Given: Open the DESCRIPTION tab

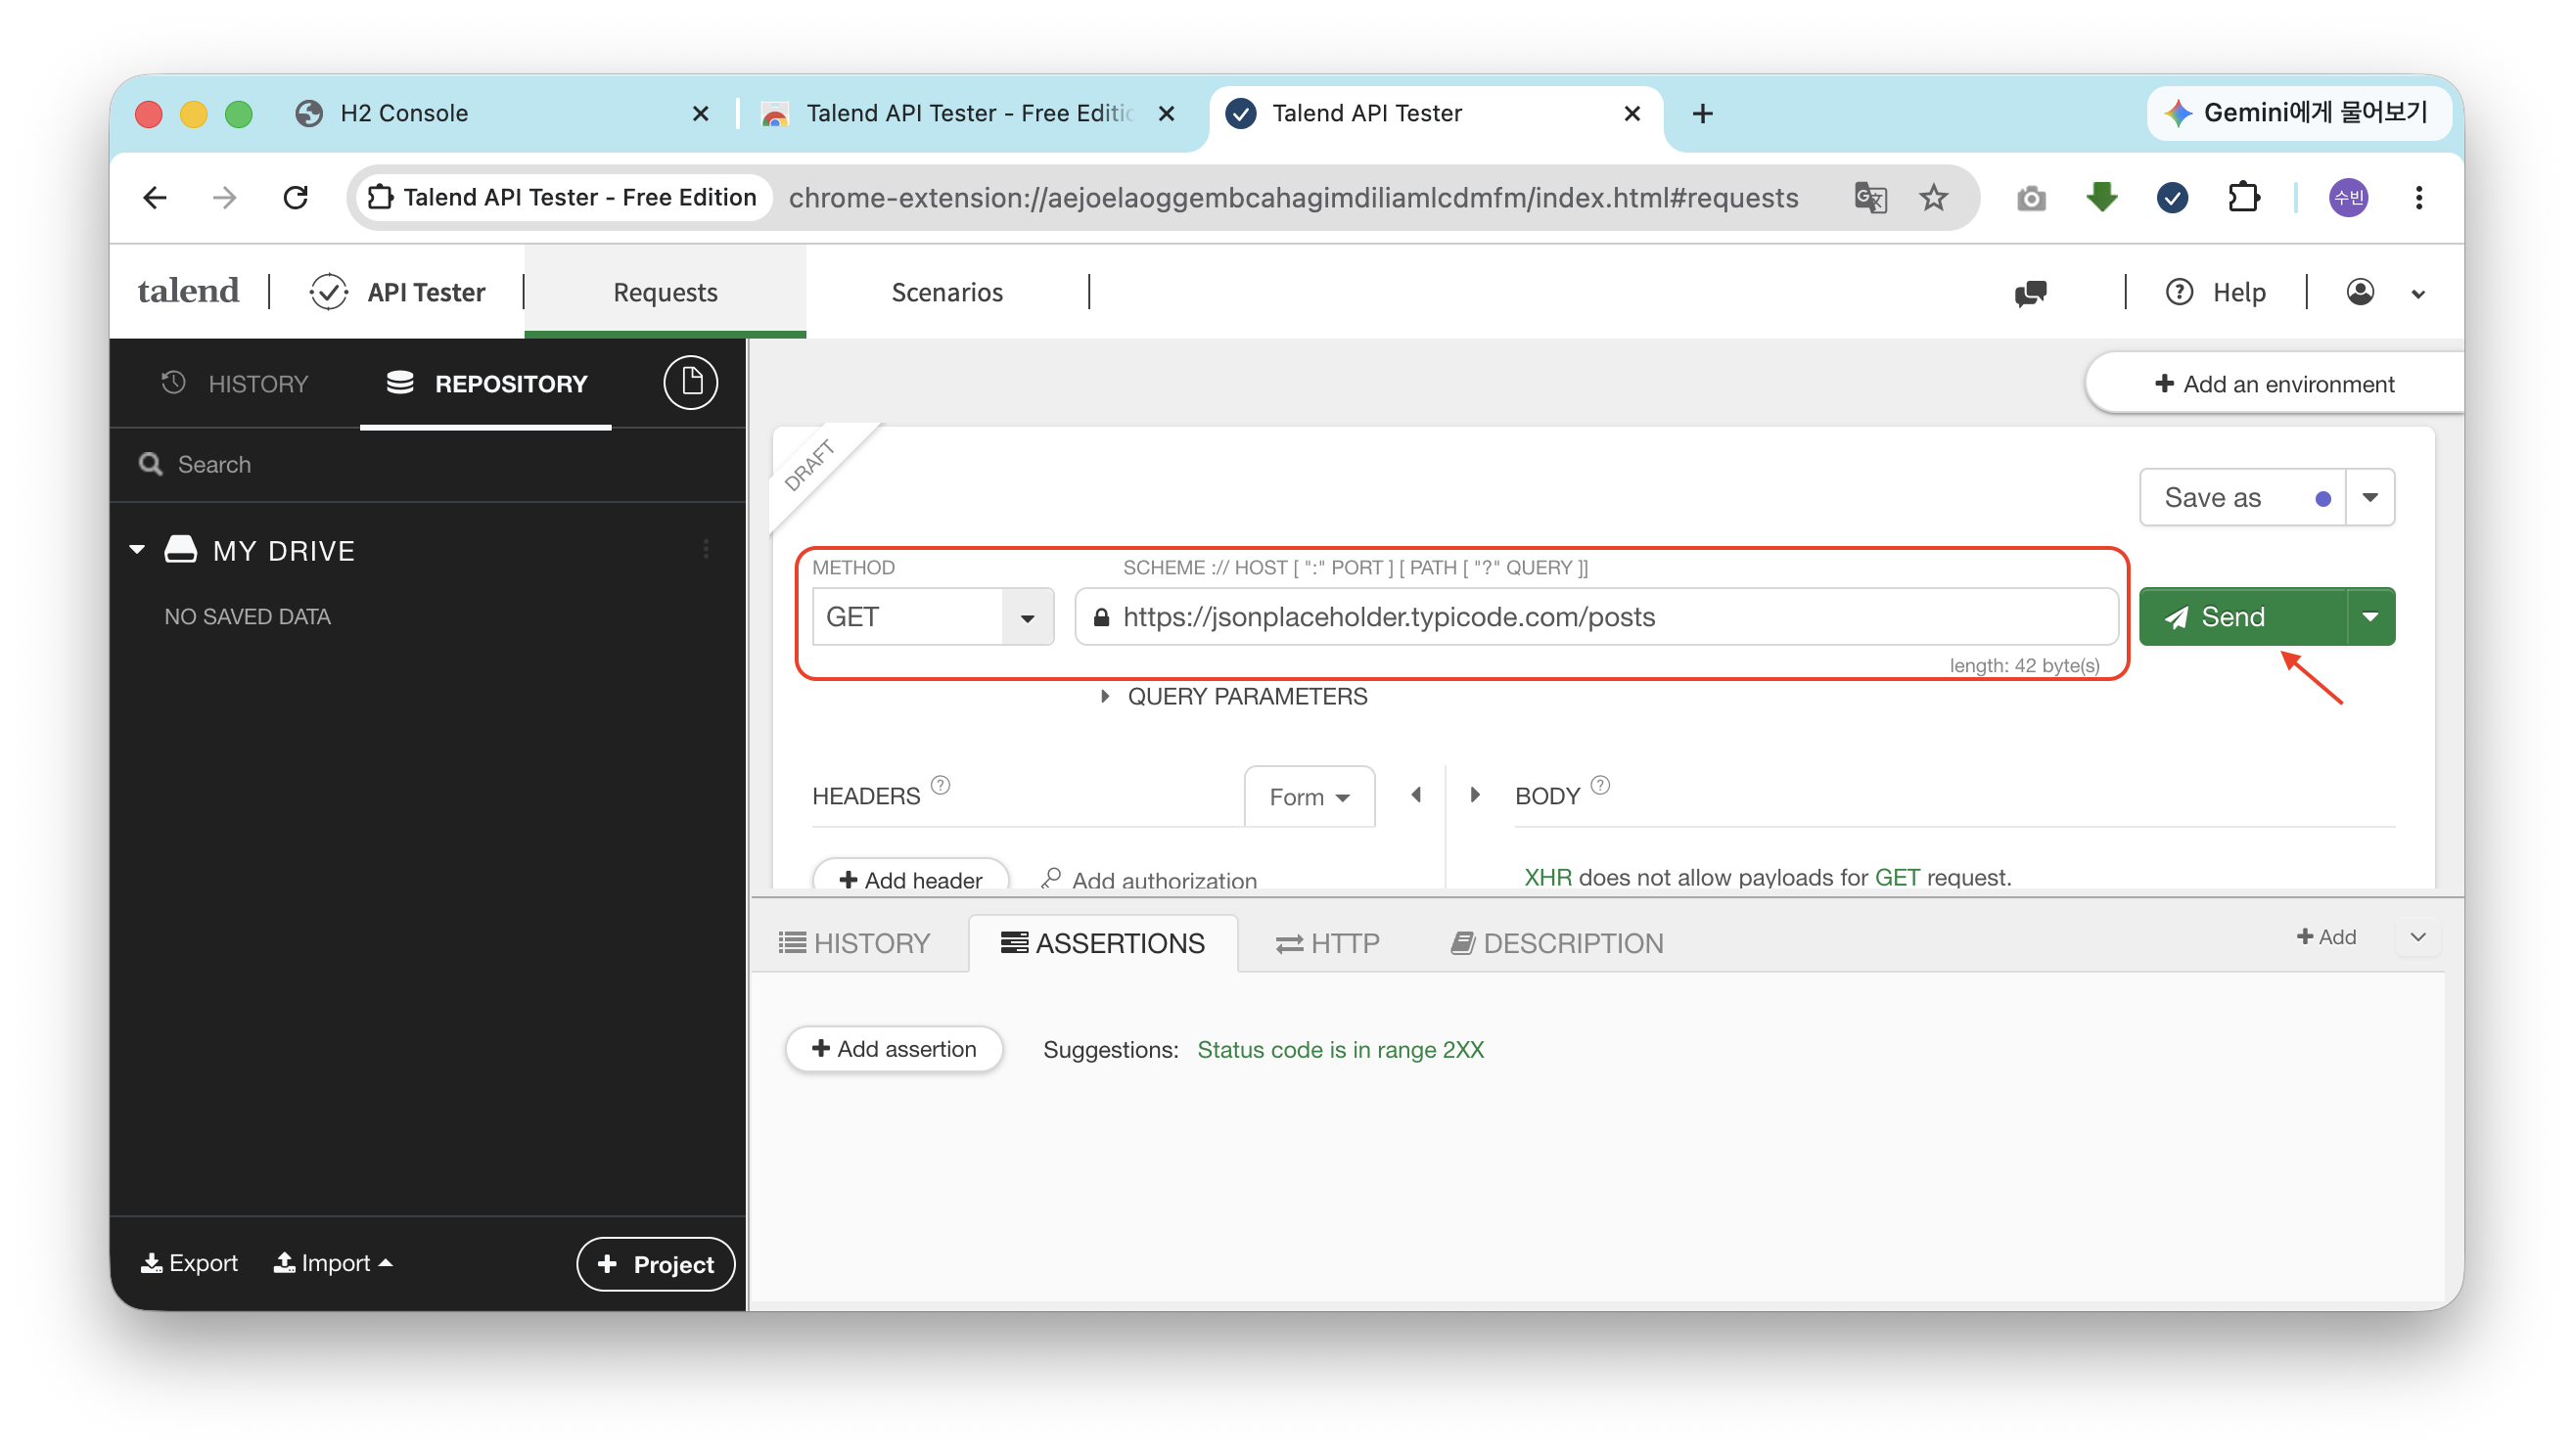Looking at the screenshot, I should 1557,943.
